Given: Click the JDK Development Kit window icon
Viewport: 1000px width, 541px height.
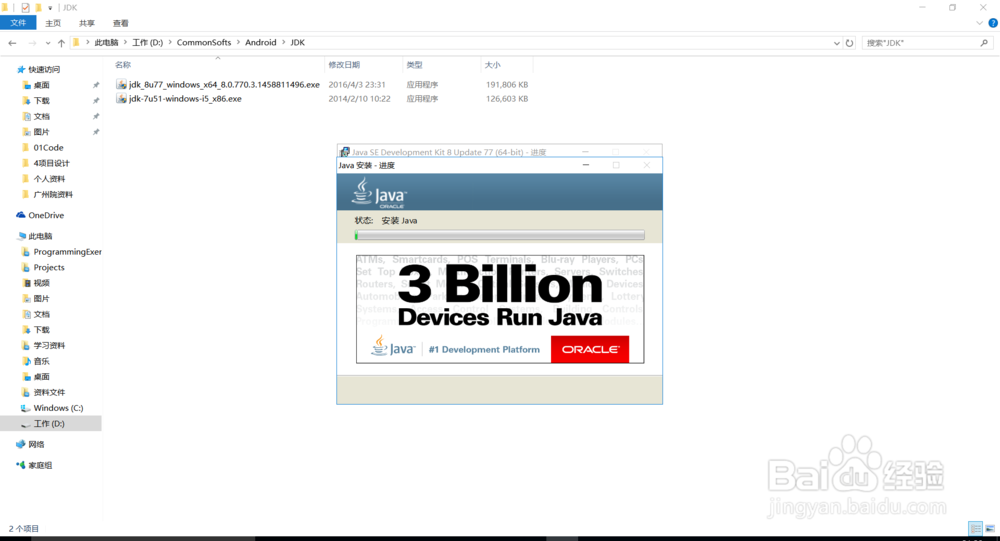Looking at the screenshot, I should pos(344,152).
